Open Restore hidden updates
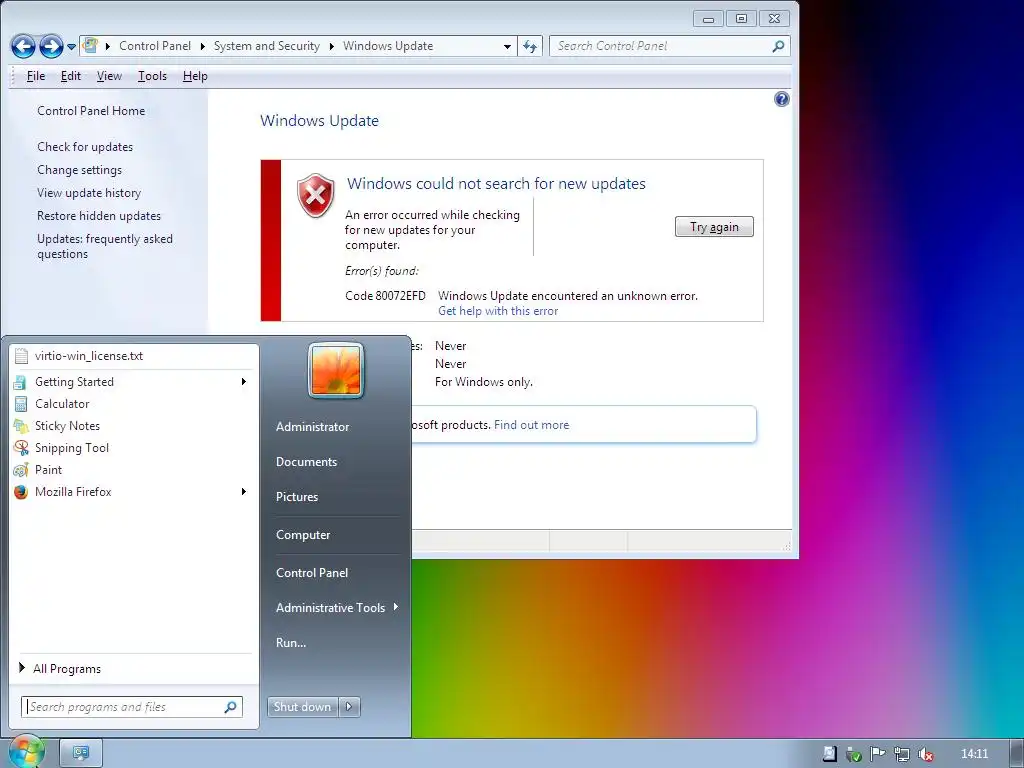This screenshot has height=768, width=1024. click(99, 216)
